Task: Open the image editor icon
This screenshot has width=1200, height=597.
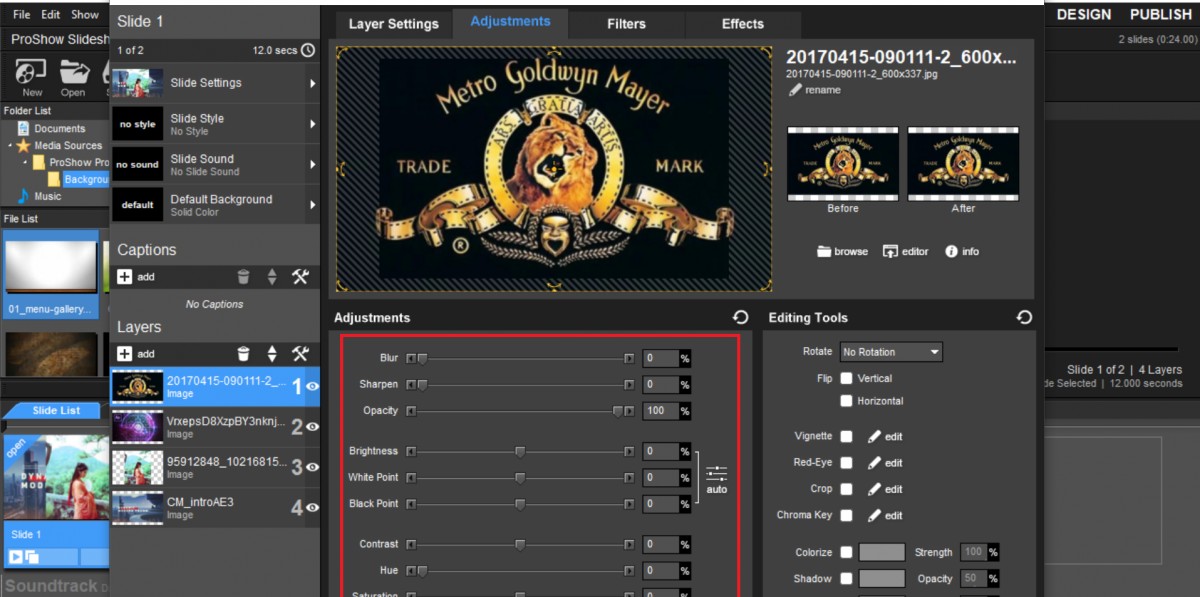Action: [890, 252]
